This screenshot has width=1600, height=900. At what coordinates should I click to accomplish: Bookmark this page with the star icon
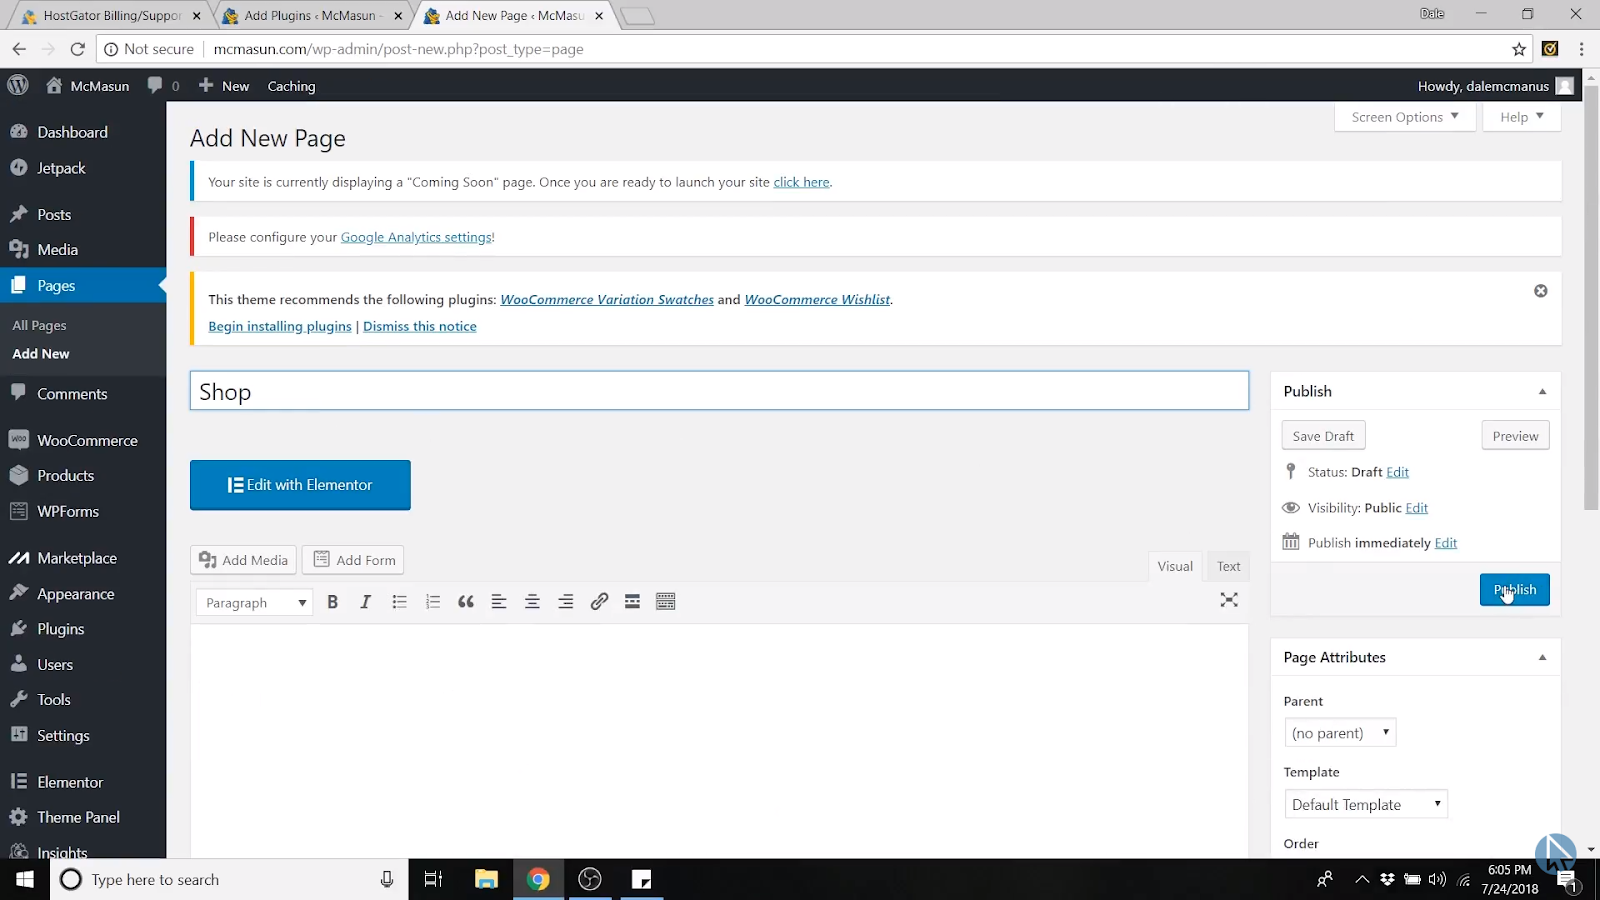click(1519, 49)
